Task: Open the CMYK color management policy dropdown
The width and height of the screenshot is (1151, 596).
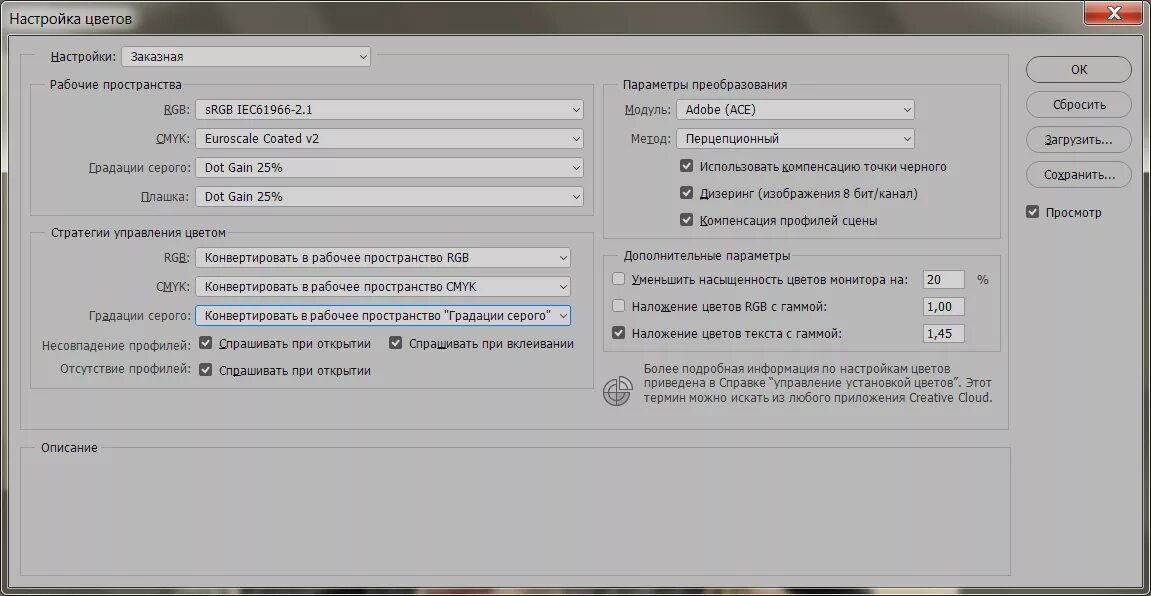Action: pyautogui.click(x=383, y=286)
